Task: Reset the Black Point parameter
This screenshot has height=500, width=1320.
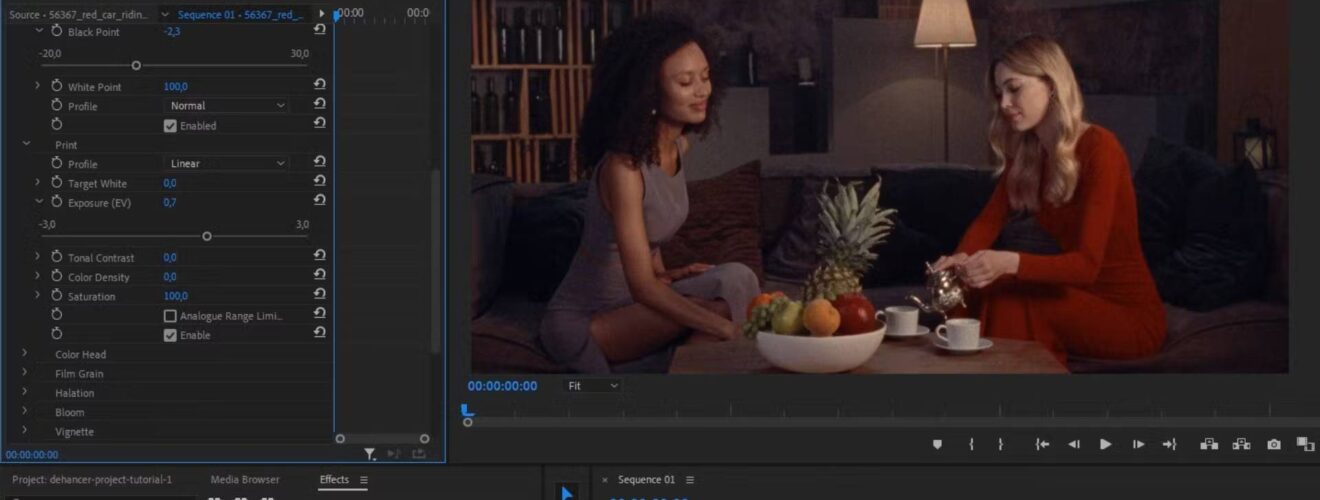Action: coord(319,30)
